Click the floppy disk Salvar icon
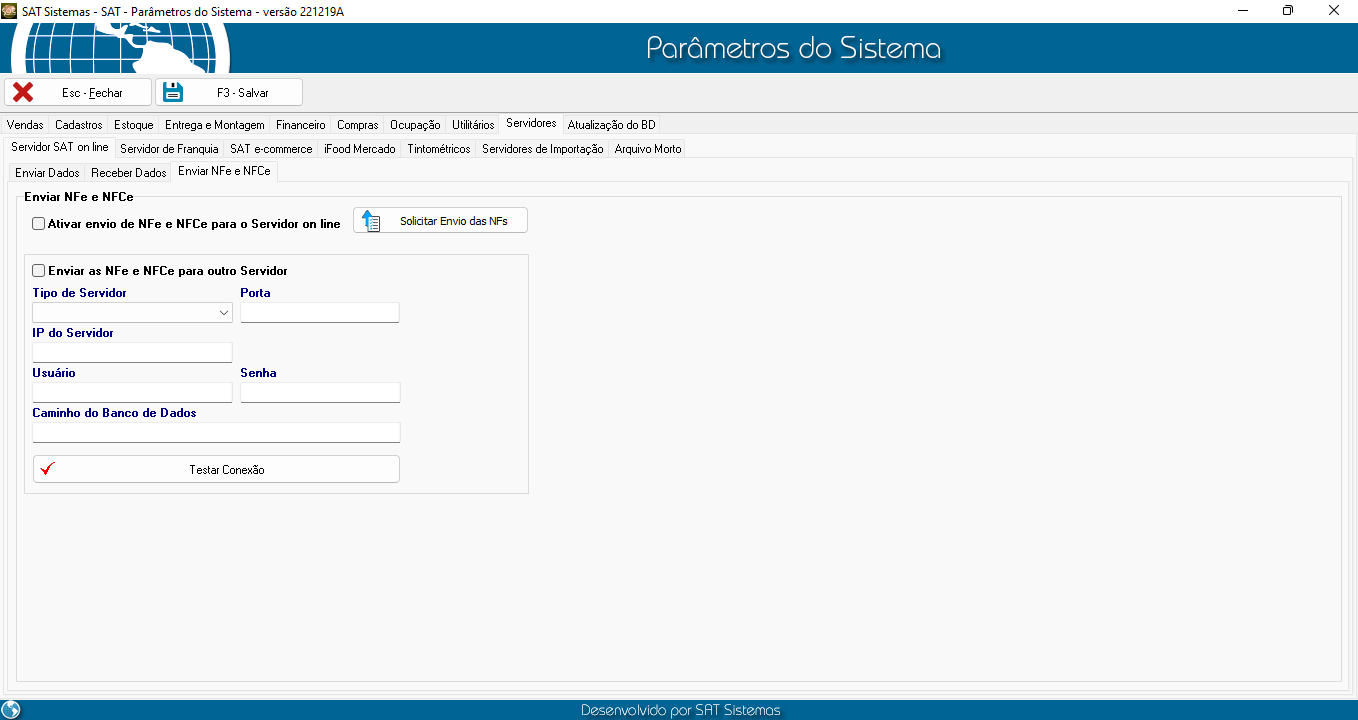The height and width of the screenshot is (720, 1358). 173,92
